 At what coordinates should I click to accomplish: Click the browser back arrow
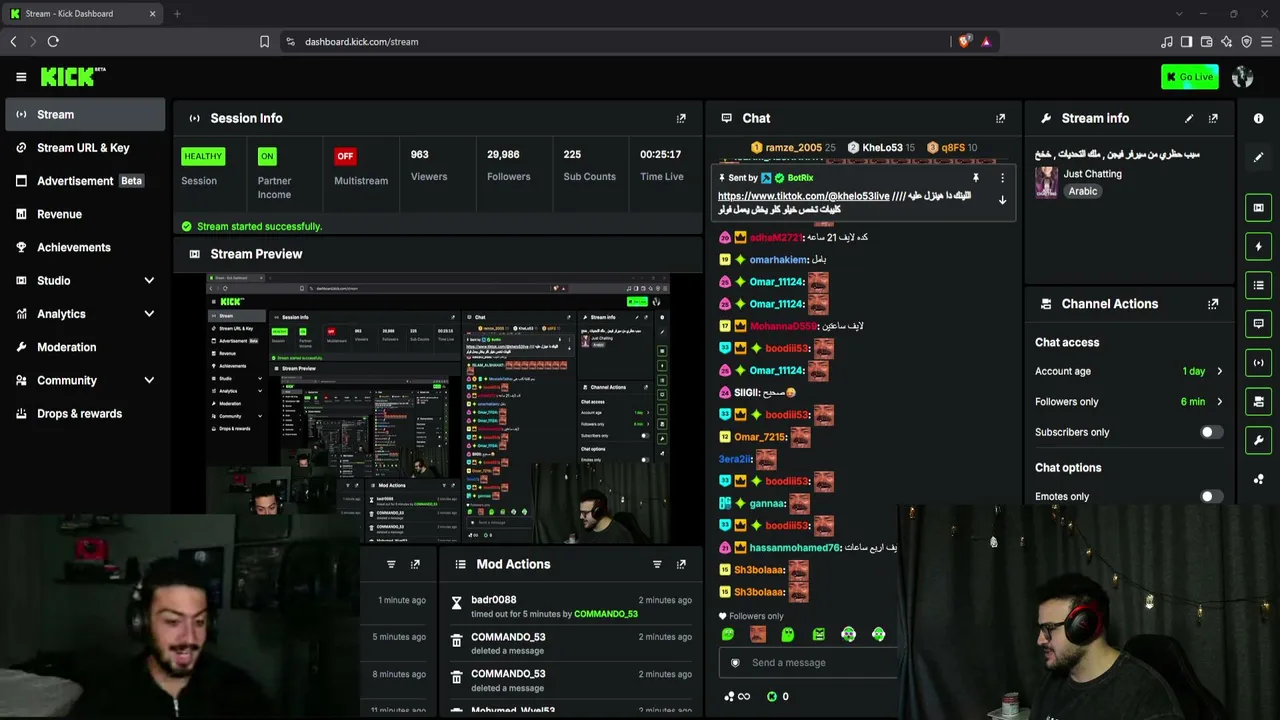(14, 42)
